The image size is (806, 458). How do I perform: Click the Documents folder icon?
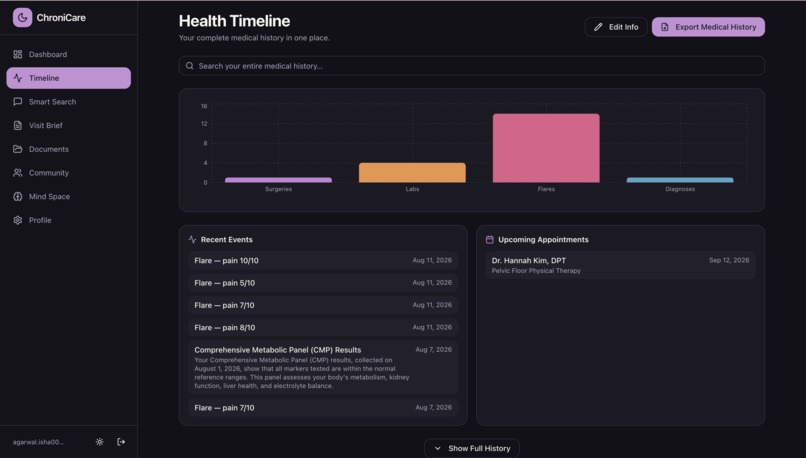coord(17,149)
